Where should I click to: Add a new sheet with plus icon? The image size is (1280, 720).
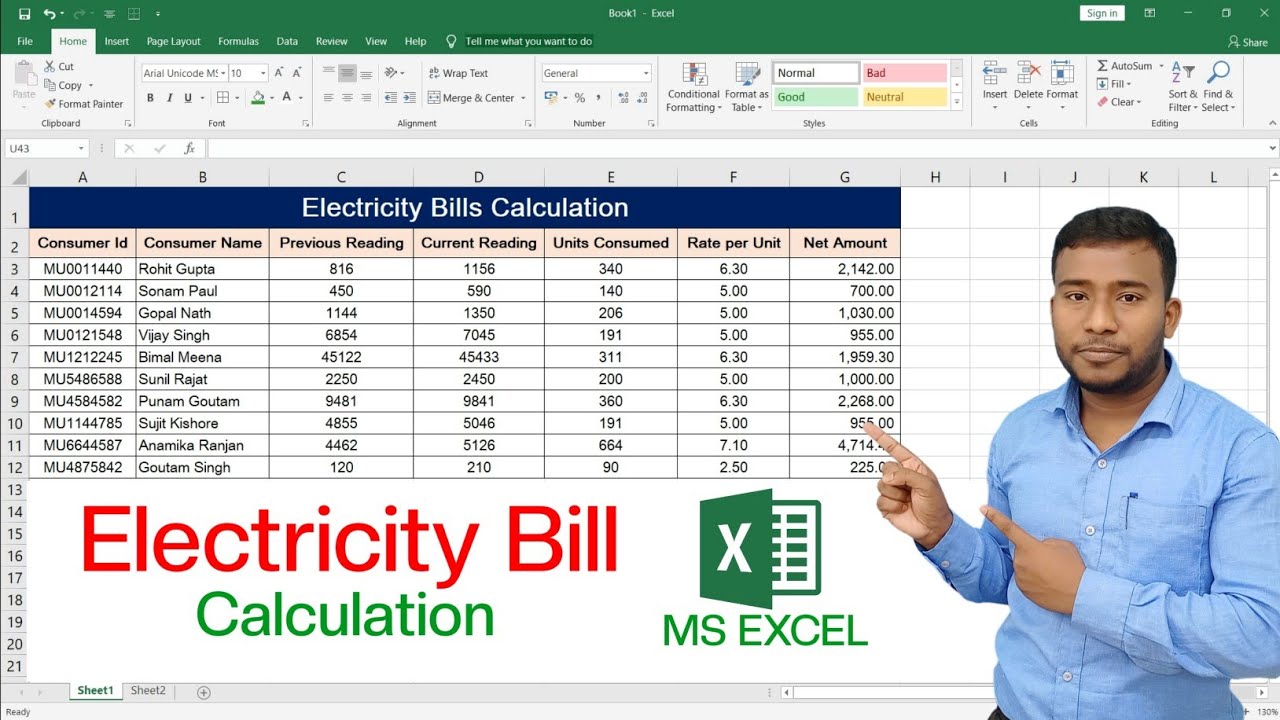(x=204, y=692)
